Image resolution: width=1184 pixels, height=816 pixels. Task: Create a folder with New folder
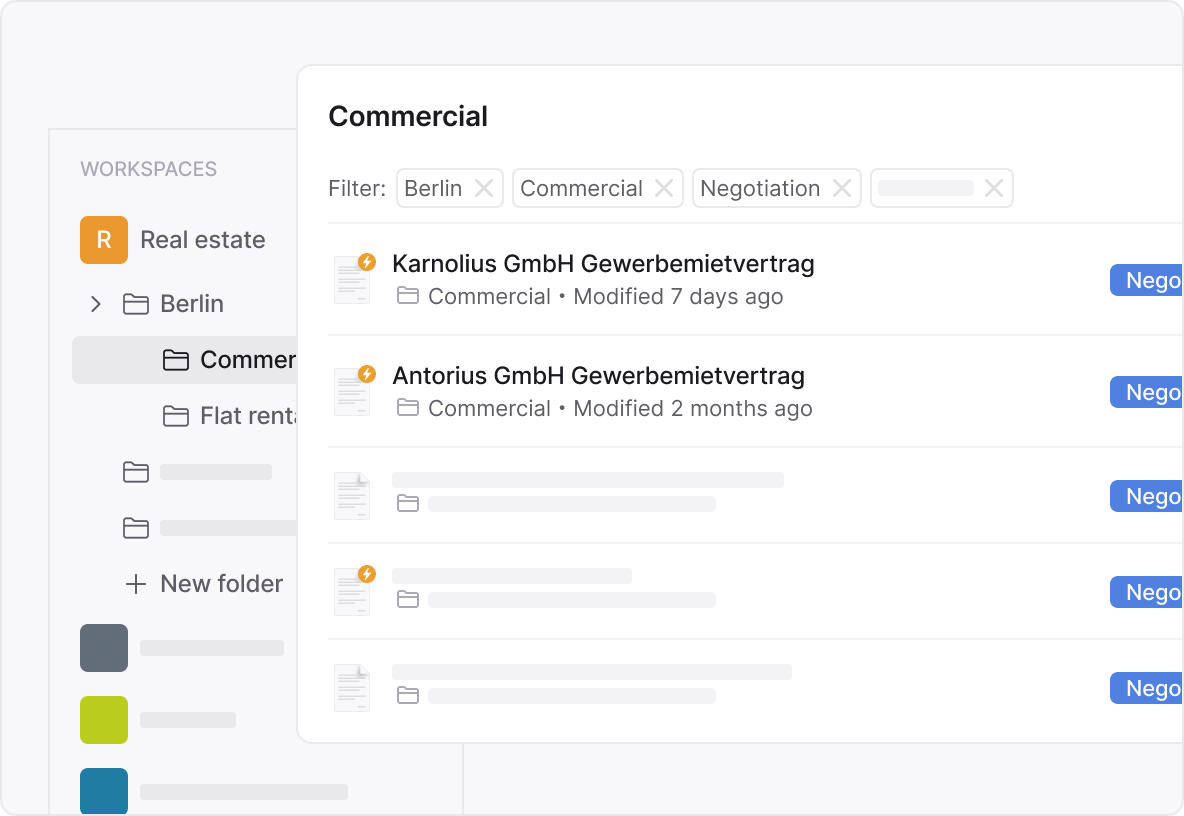click(x=205, y=584)
